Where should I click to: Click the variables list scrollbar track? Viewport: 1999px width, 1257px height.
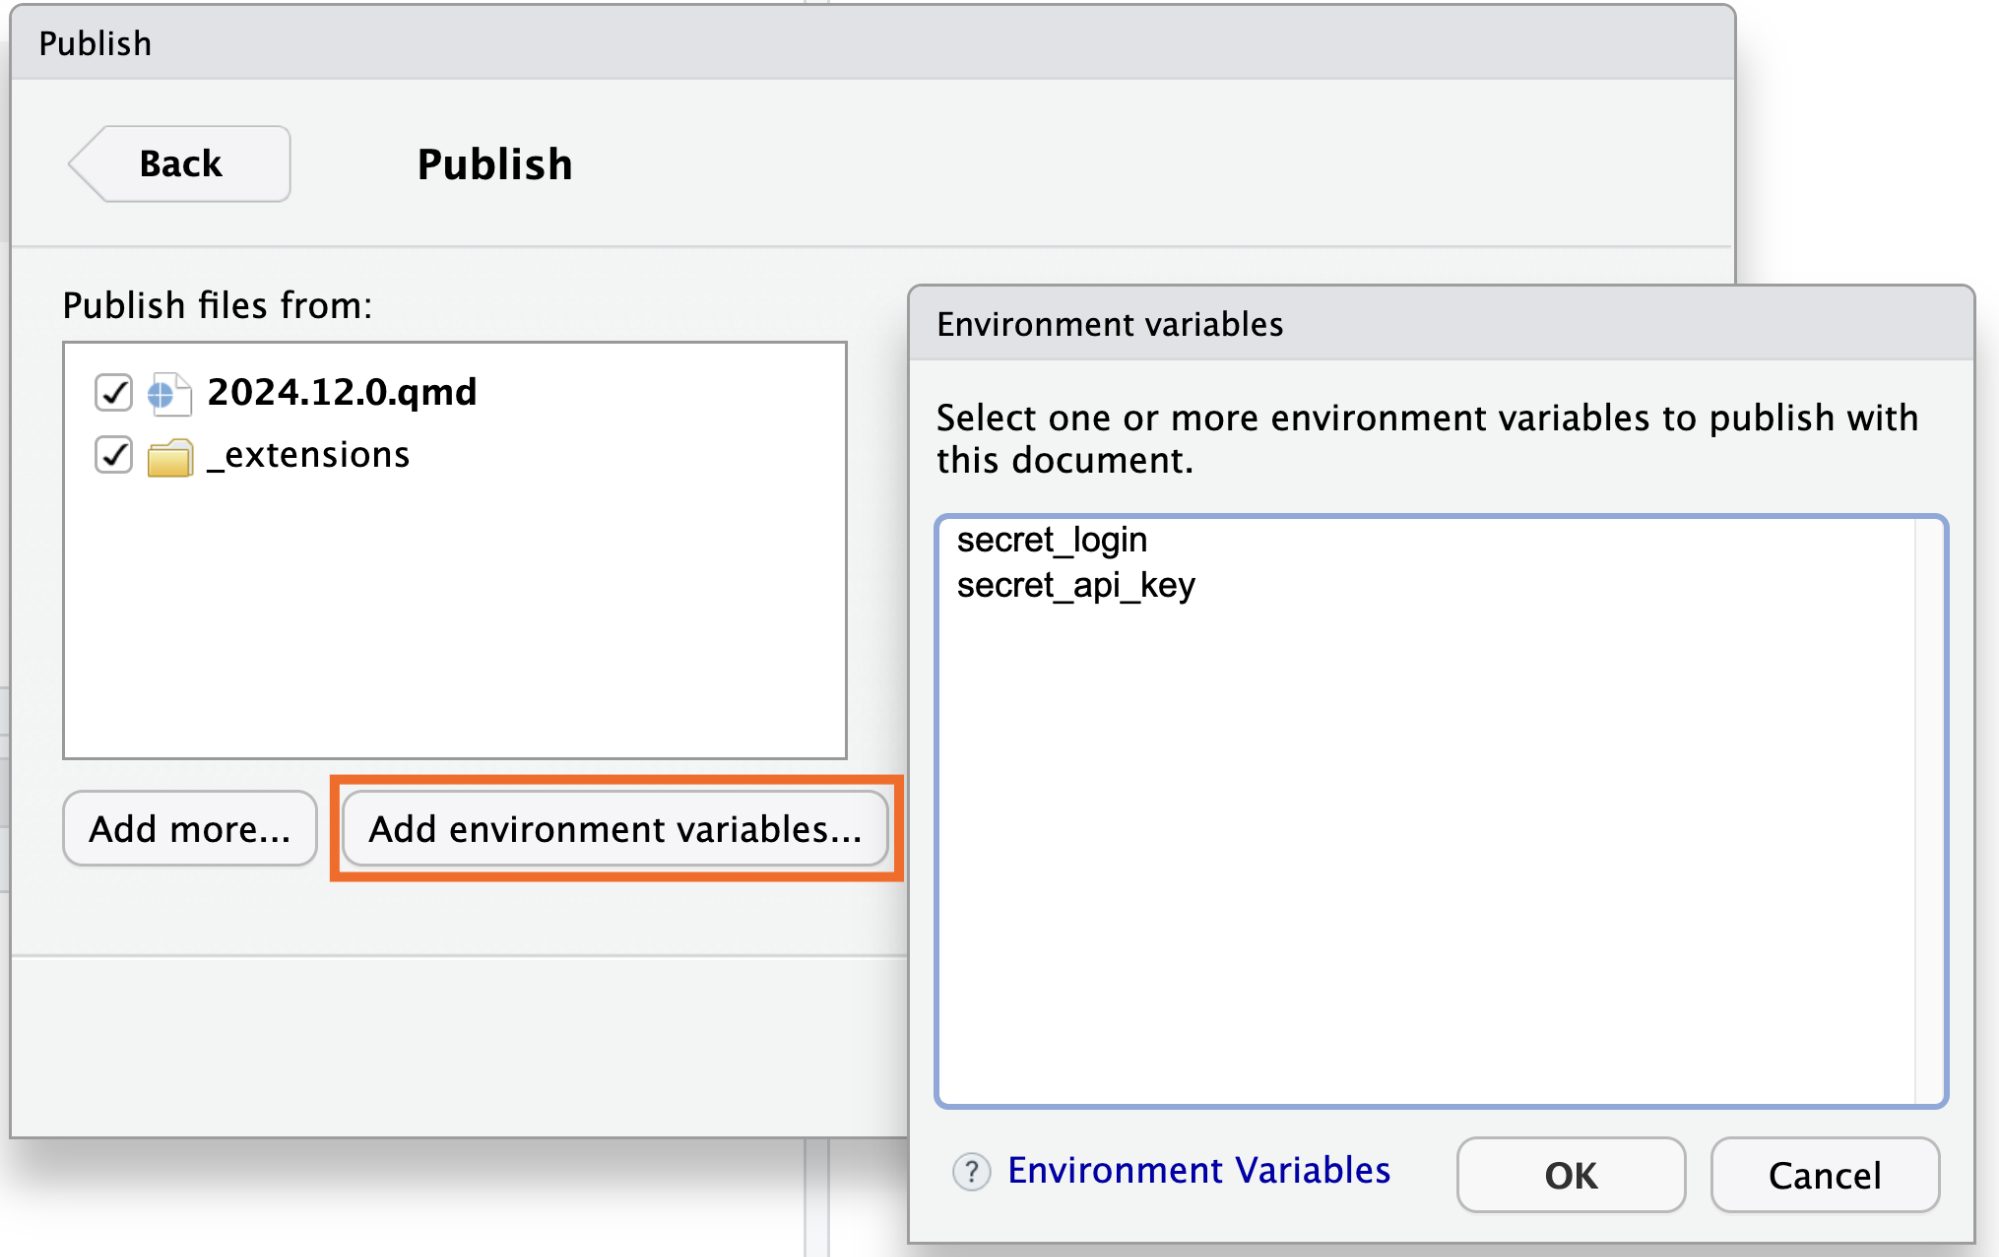[x=1929, y=810]
